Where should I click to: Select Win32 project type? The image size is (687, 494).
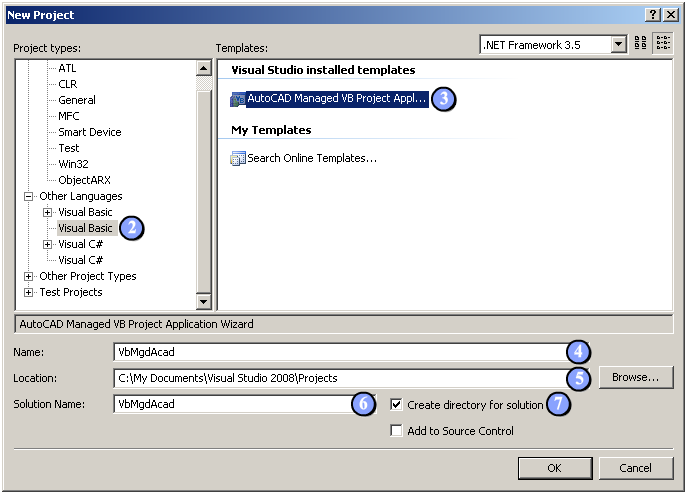pyautogui.click(x=74, y=164)
